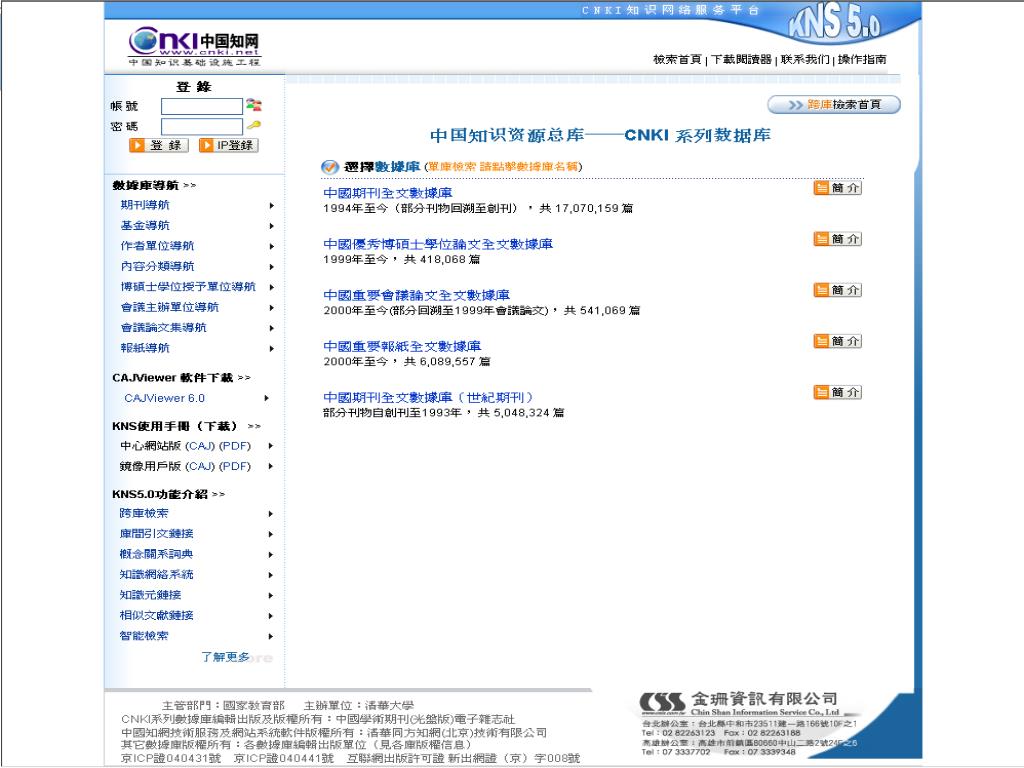Click the 了解更多 link
The width and height of the screenshot is (1024, 768).
[225, 657]
